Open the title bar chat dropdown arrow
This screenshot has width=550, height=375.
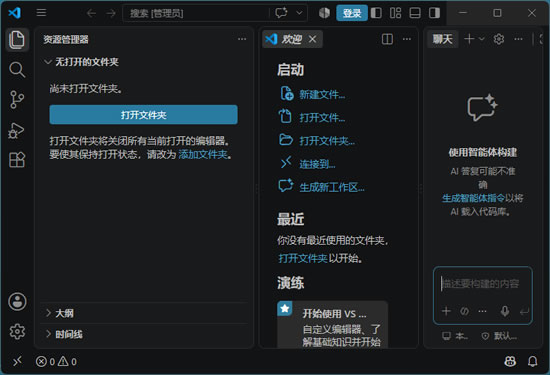click(x=299, y=13)
